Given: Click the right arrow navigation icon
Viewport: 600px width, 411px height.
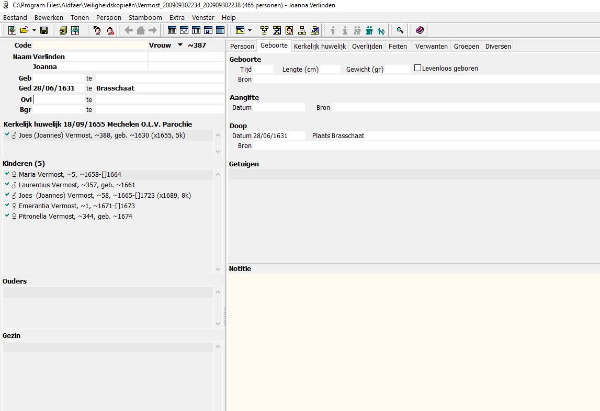Looking at the screenshot, I should 152,31.
